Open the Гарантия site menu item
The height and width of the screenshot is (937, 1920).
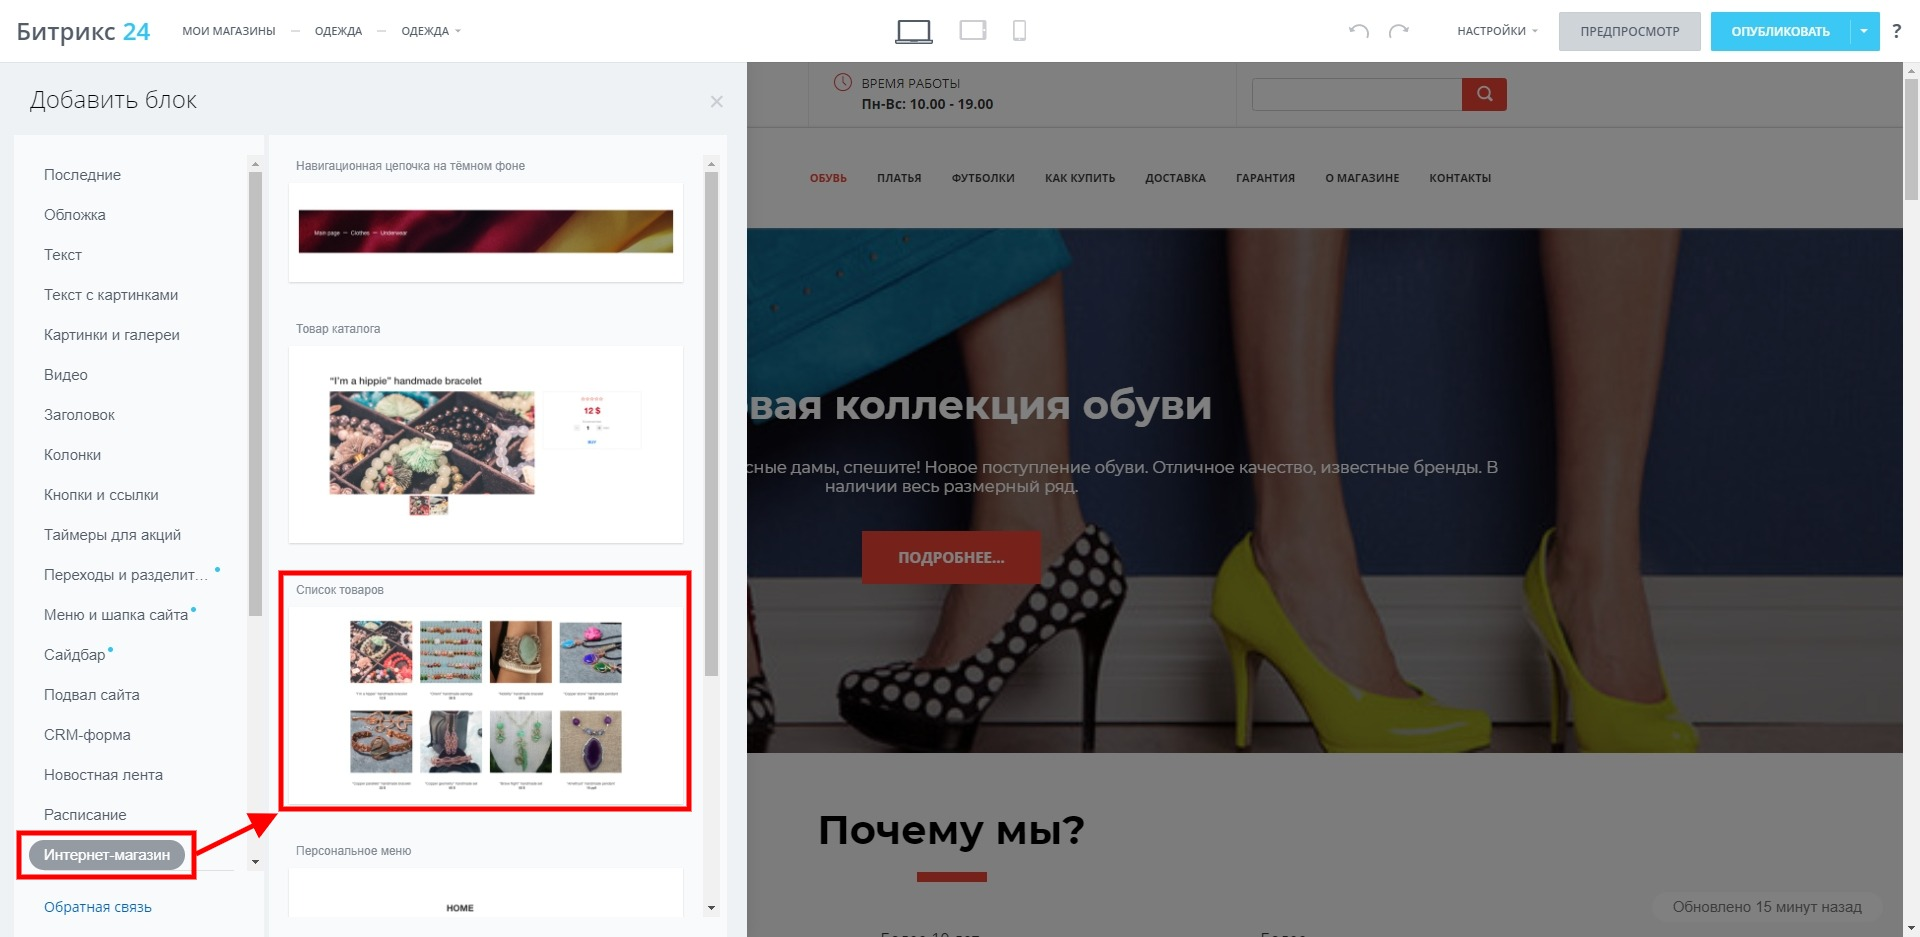tap(1265, 178)
